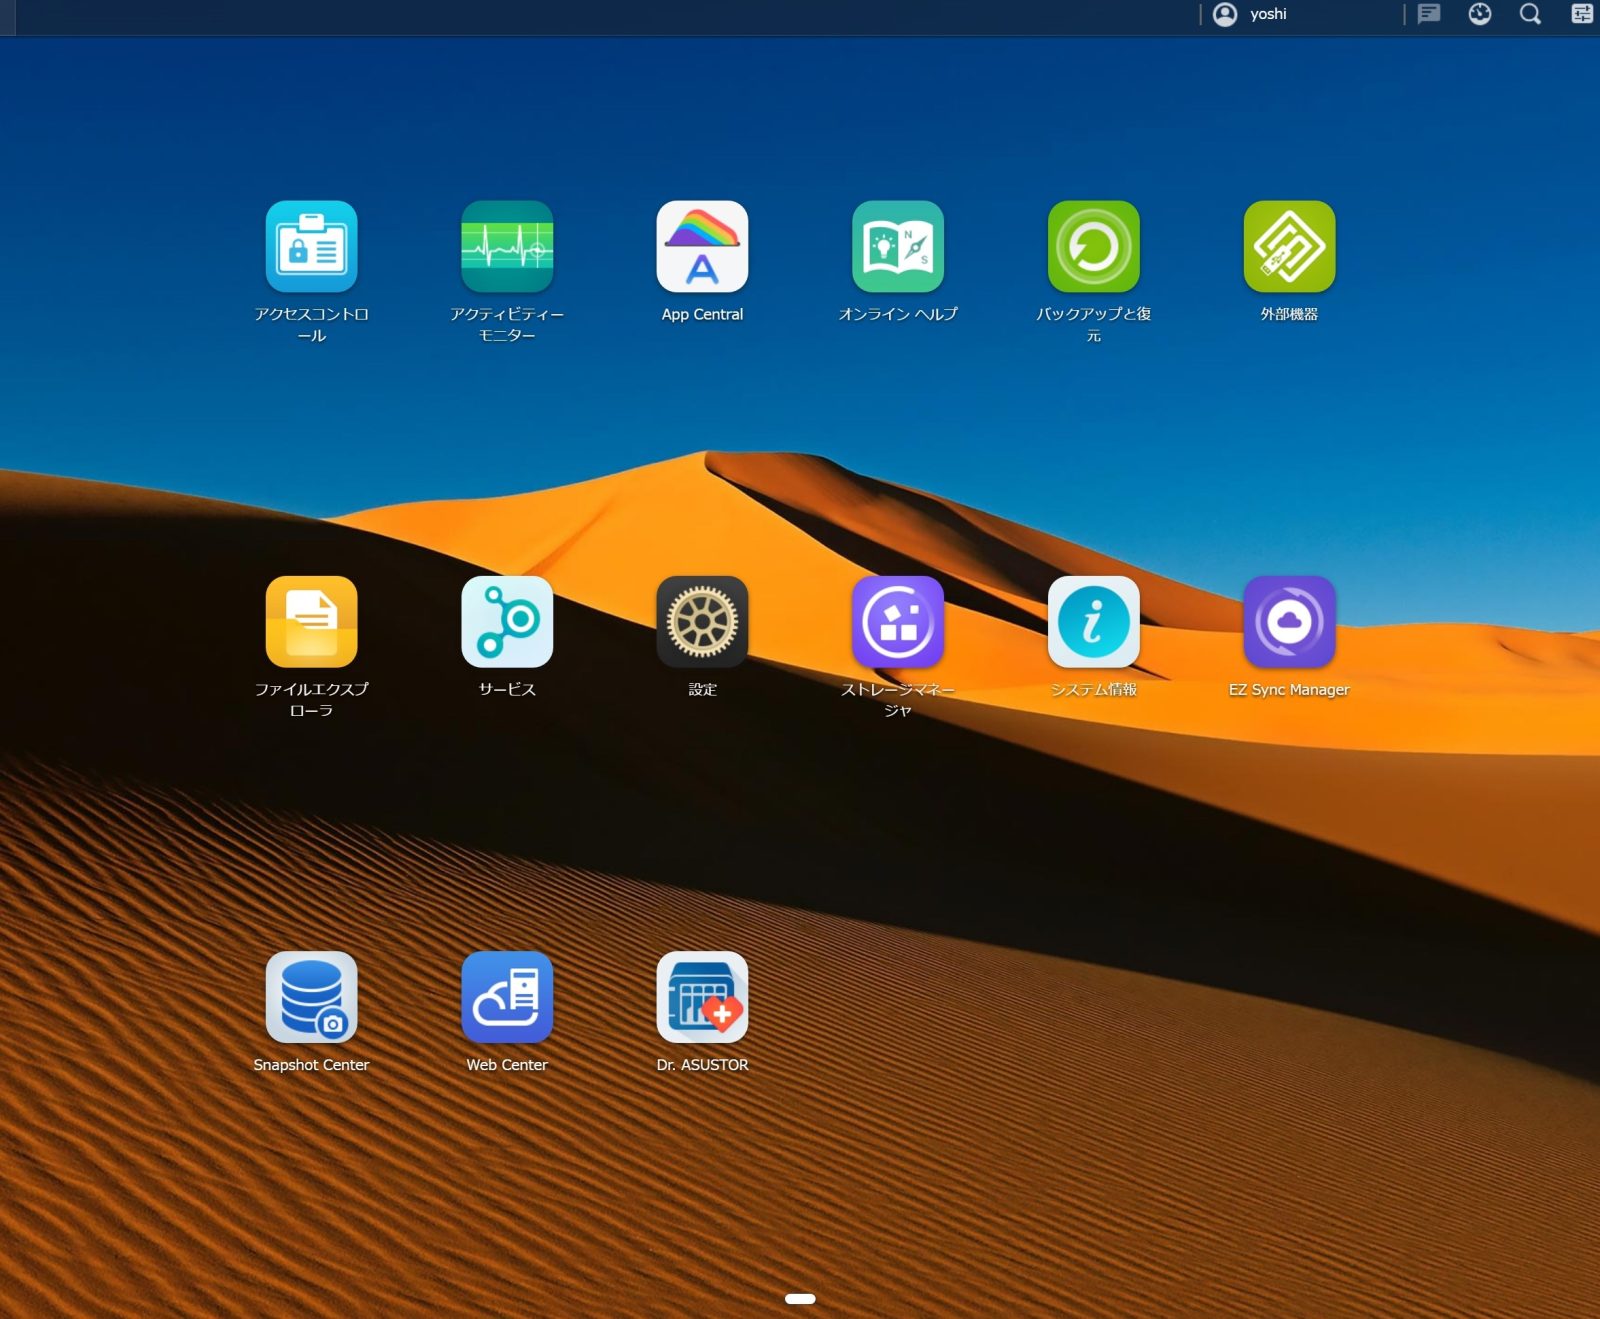Open the Services app
The image size is (1600, 1319).
[x=507, y=622]
